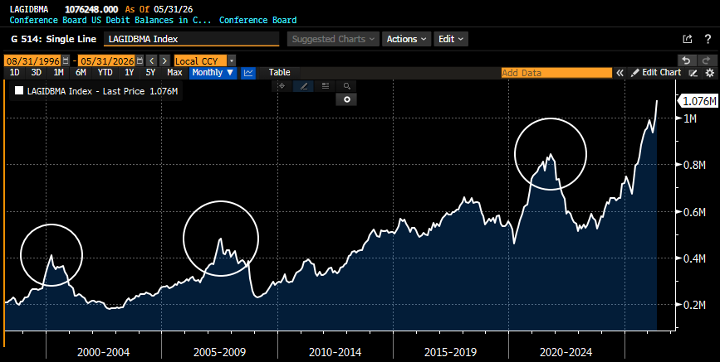The height and width of the screenshot is (362, 720).
Task: Click the Conference Board US Debit Balances description
Action: [110, 20]
